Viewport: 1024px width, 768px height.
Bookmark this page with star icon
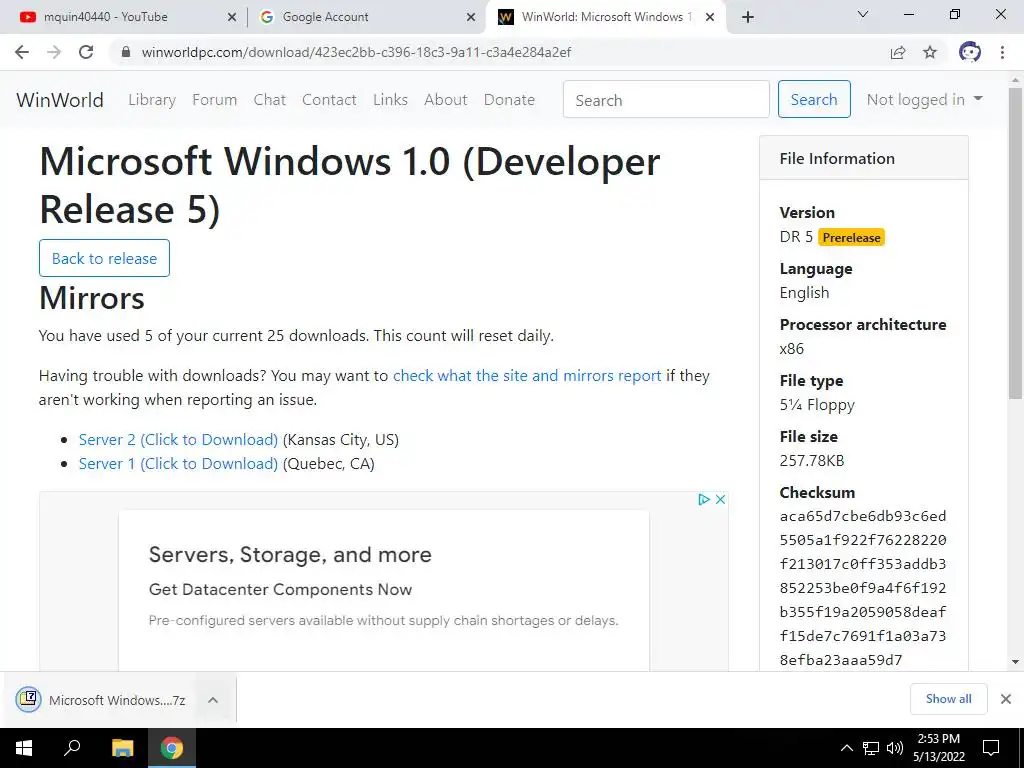point(930,52)
